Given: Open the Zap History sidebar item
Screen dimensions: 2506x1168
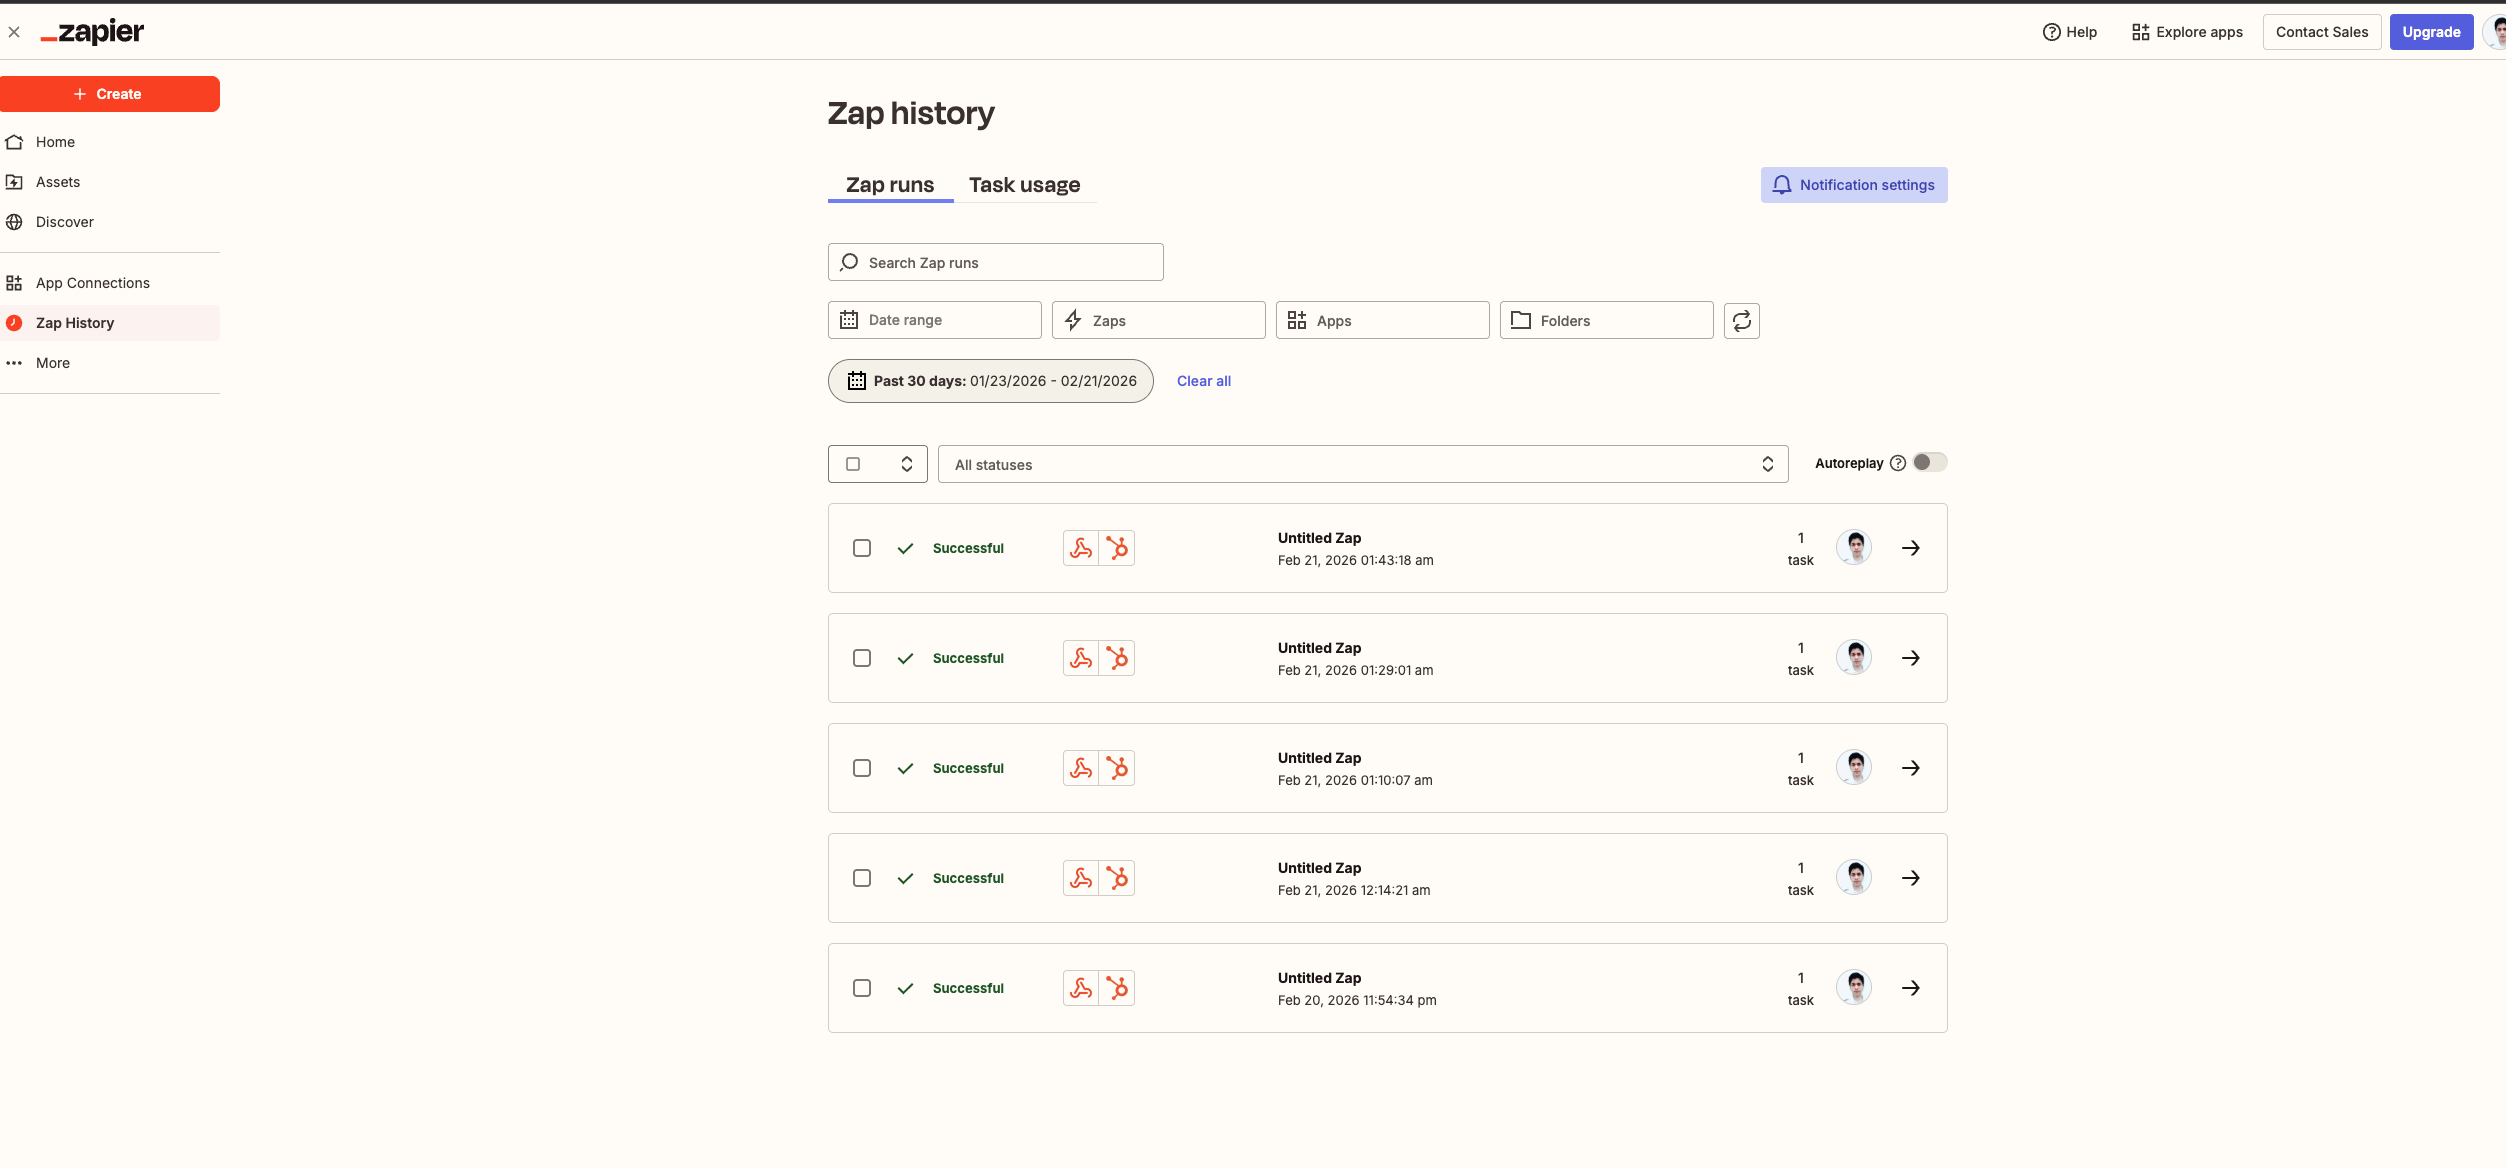Looking at the screenshot, I should [x=74, y=322].
